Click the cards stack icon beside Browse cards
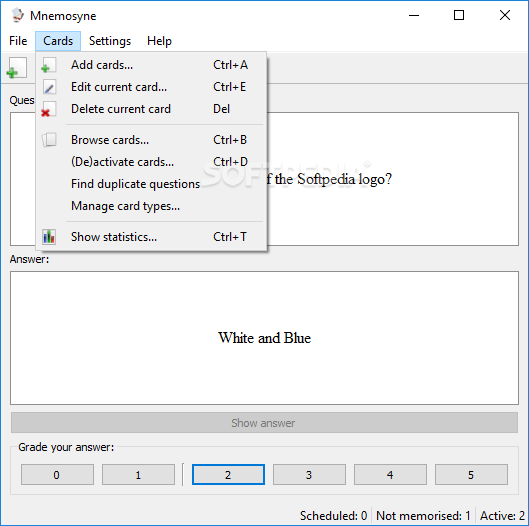Viewport: 529px width, 526px height. tap(49, 140)
